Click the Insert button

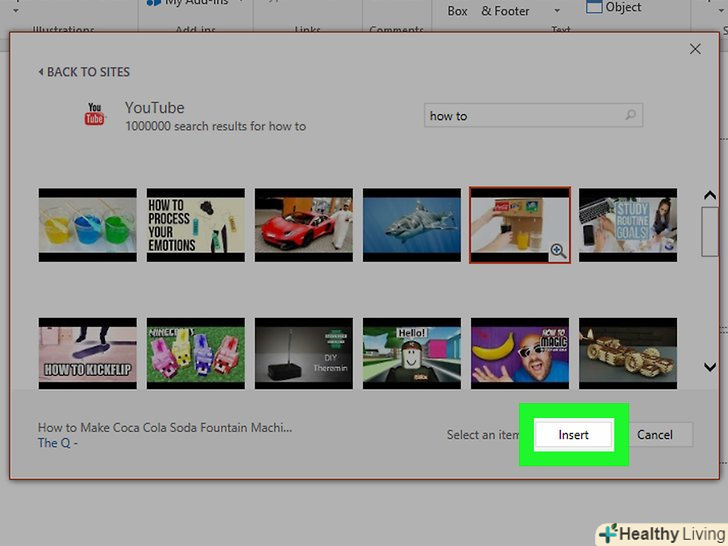click(x=573, y=435)
